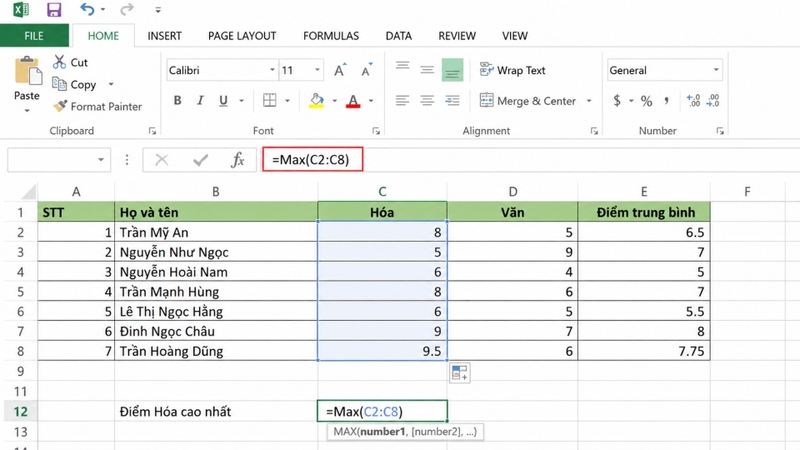Screen dimensions: 800x450
Task: Increase font size with larger A icon
Action: tap(340, 70)
